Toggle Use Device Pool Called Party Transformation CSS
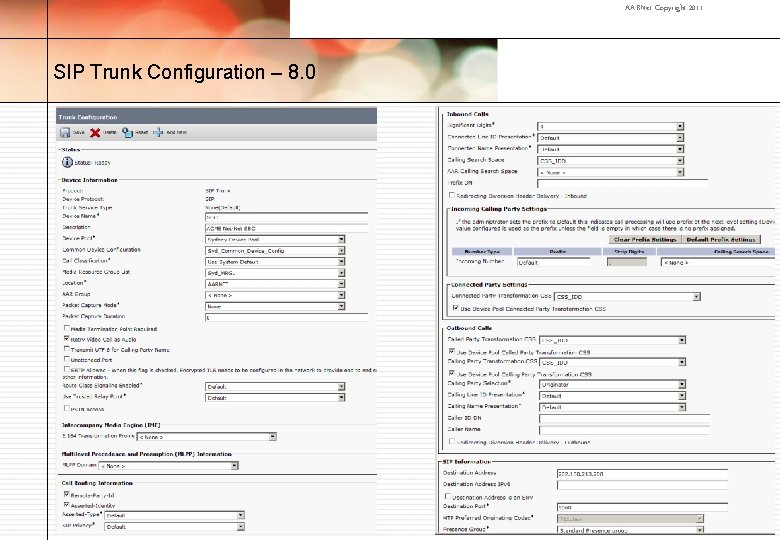The width and height of the screenshot is (780, 540). coord(452,352)
